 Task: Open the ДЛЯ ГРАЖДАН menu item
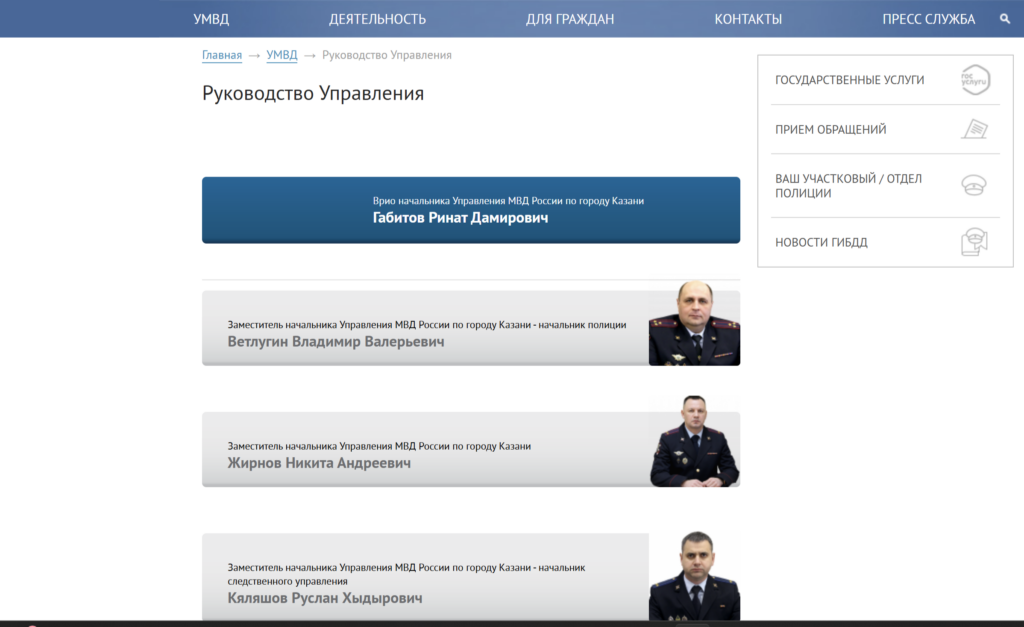(570, 19)
